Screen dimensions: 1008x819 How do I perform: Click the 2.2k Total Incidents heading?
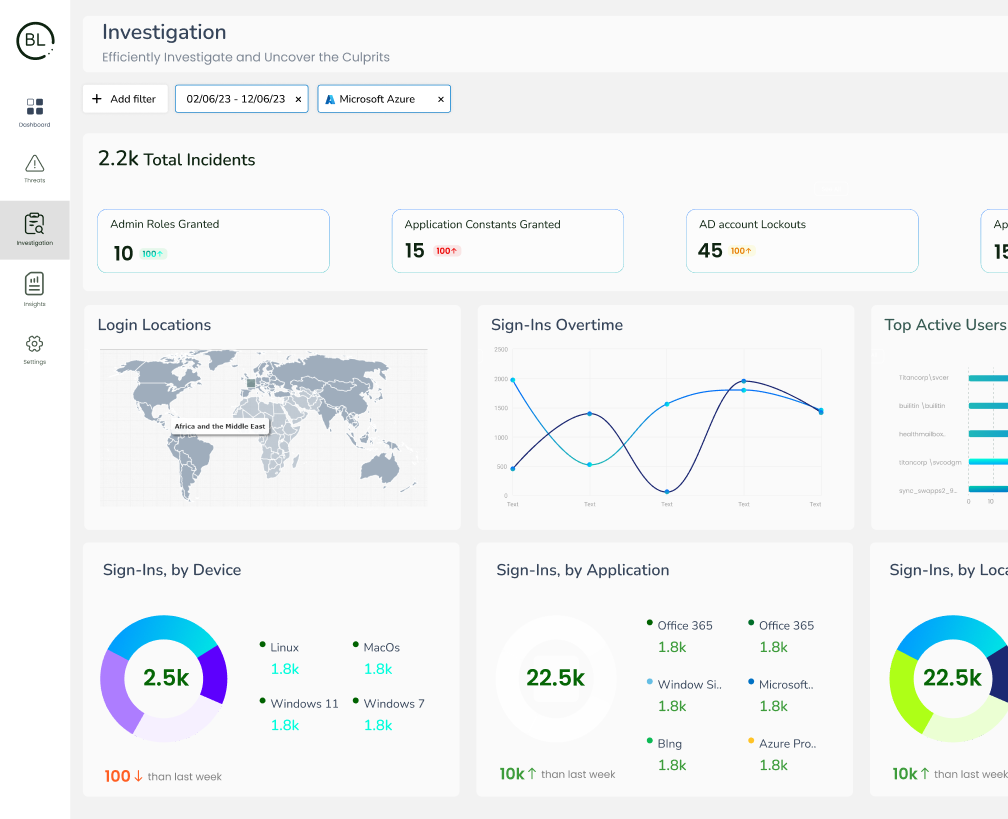(177, 159)
